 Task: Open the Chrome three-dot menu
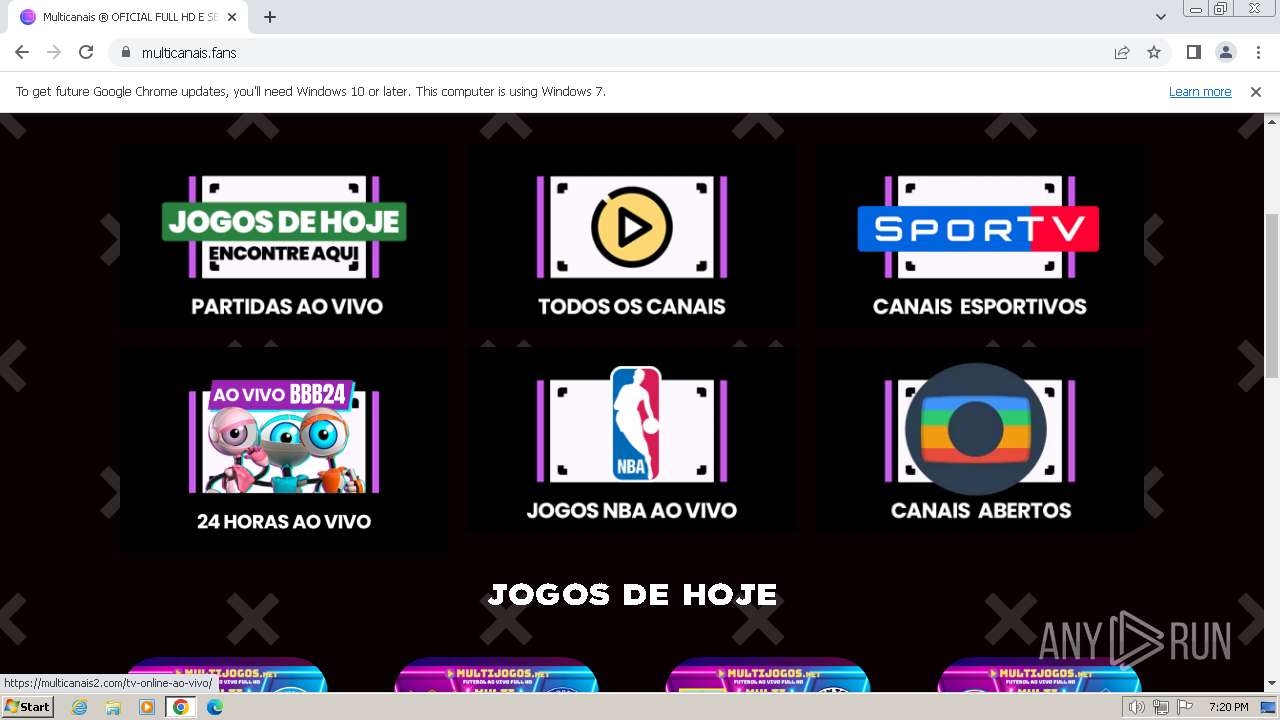pos(1258,52)
